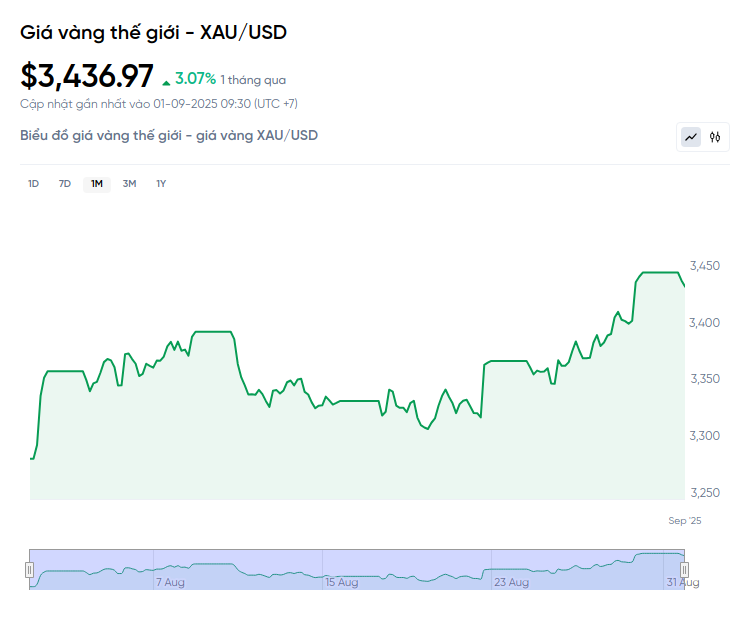Switch to candlestick chart view

tap(715, 137)
